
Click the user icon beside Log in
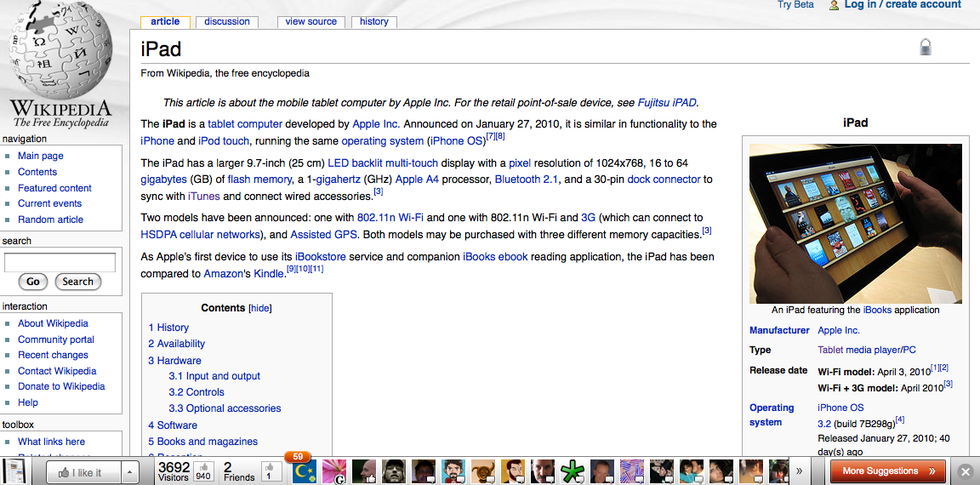(x=833, y=5)
